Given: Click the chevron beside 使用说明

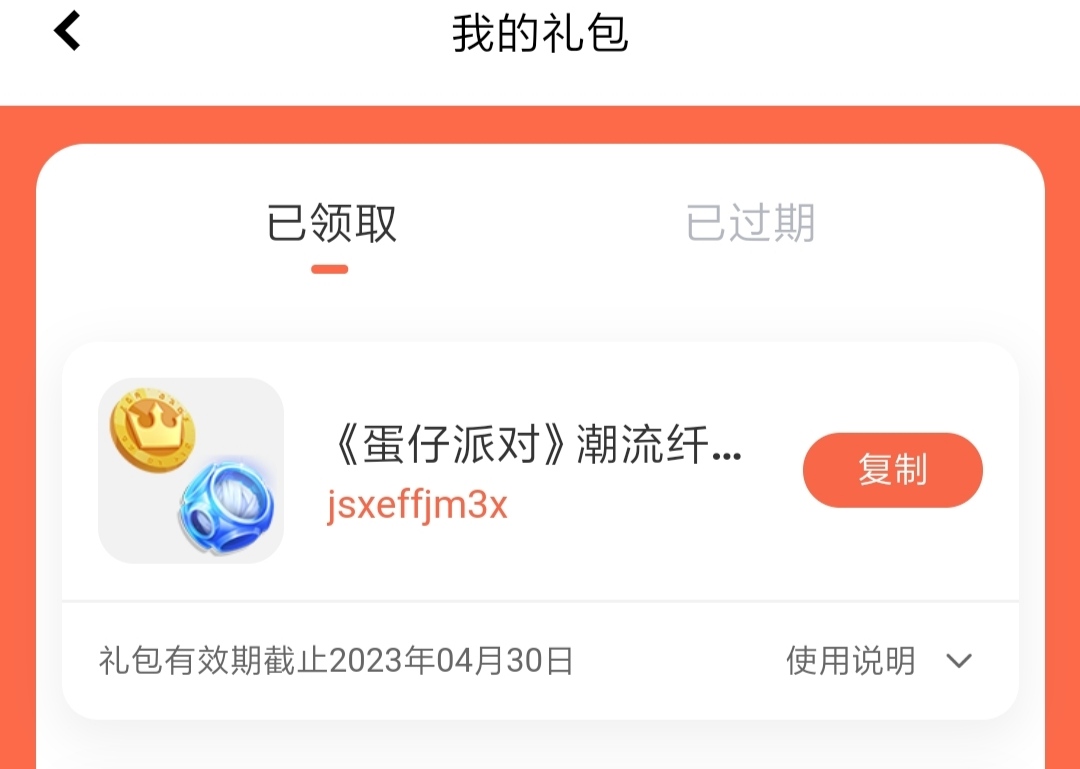Looking at the screenshot, I should (x=959, y=662).
